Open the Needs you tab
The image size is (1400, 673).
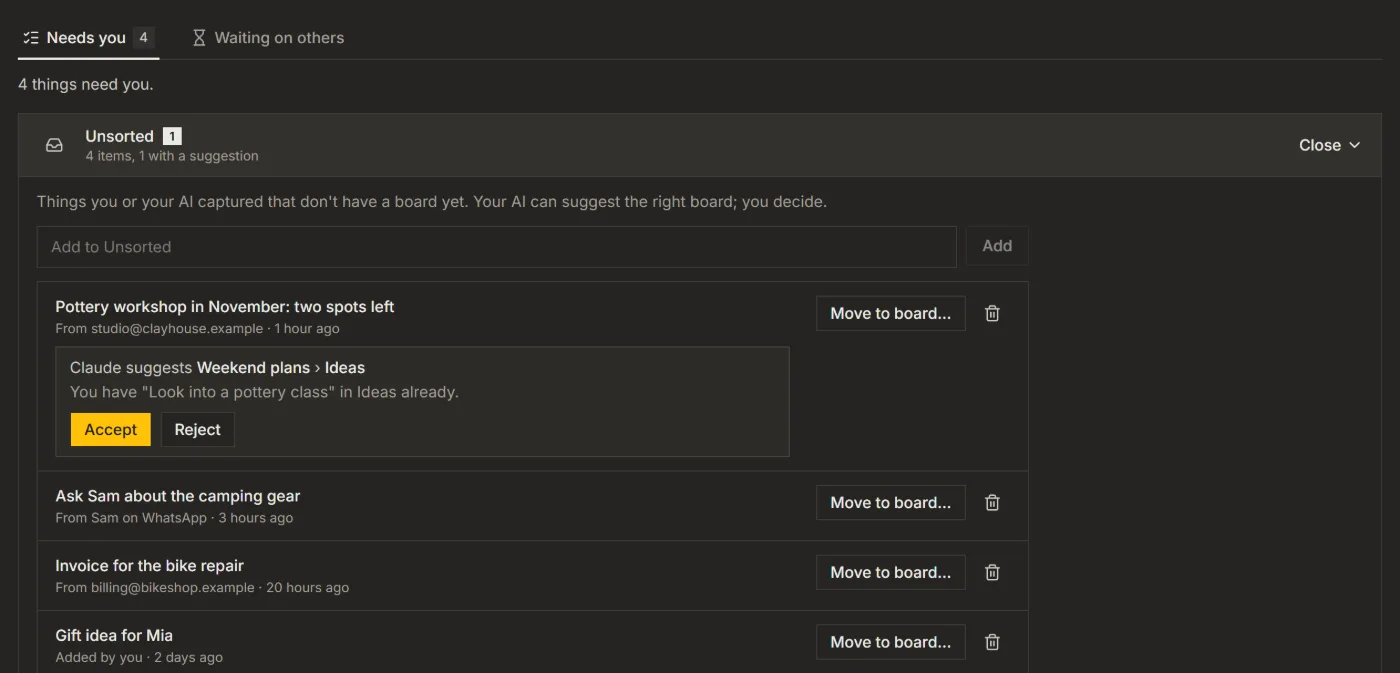pos(88,38)
